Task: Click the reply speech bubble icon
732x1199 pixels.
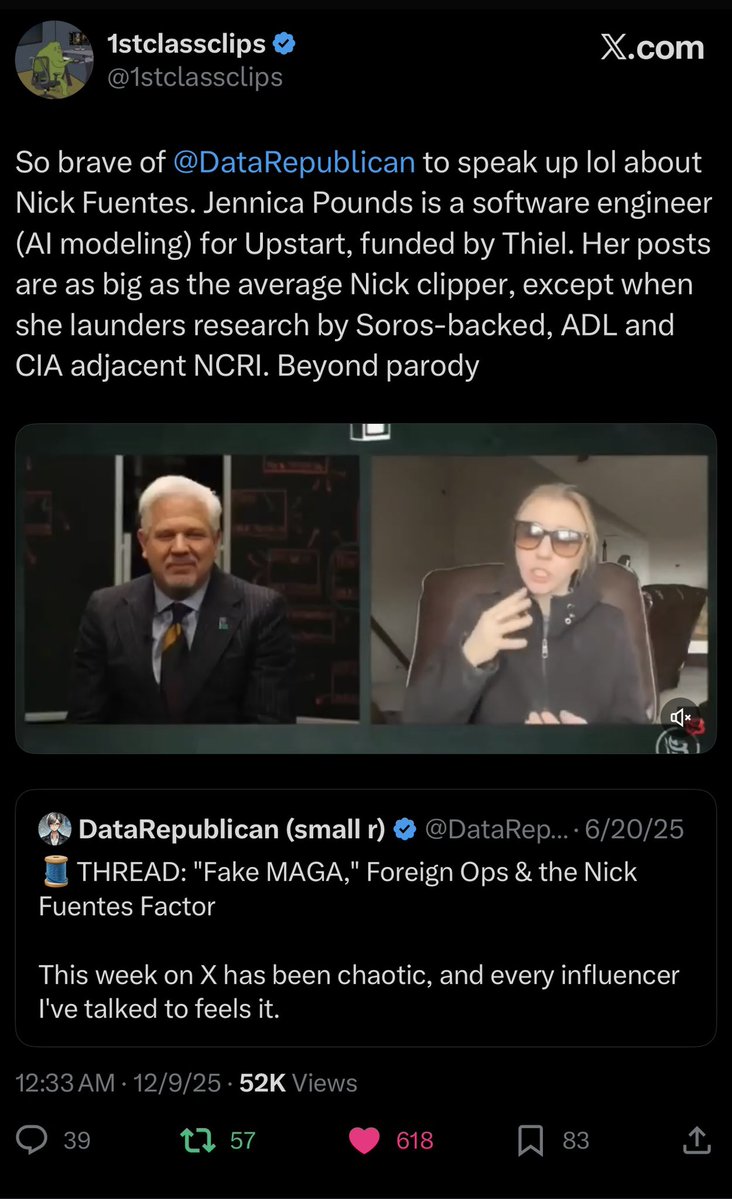Action: tap(36, 1140)
